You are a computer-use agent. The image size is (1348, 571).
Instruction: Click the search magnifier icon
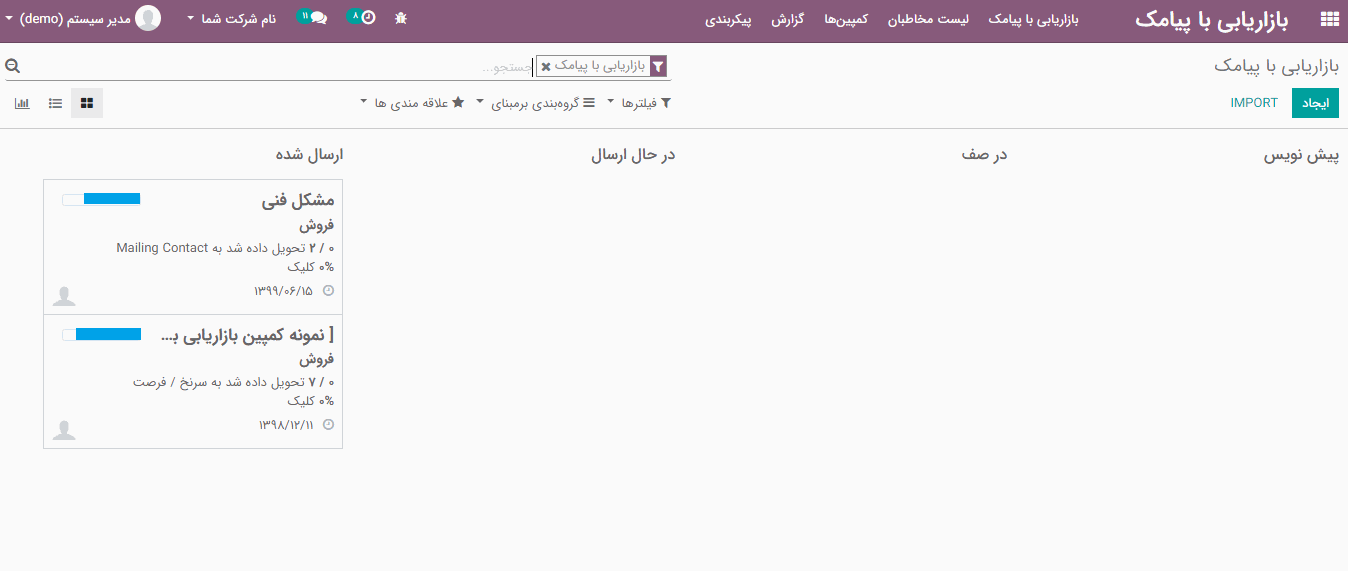(12, 66)
